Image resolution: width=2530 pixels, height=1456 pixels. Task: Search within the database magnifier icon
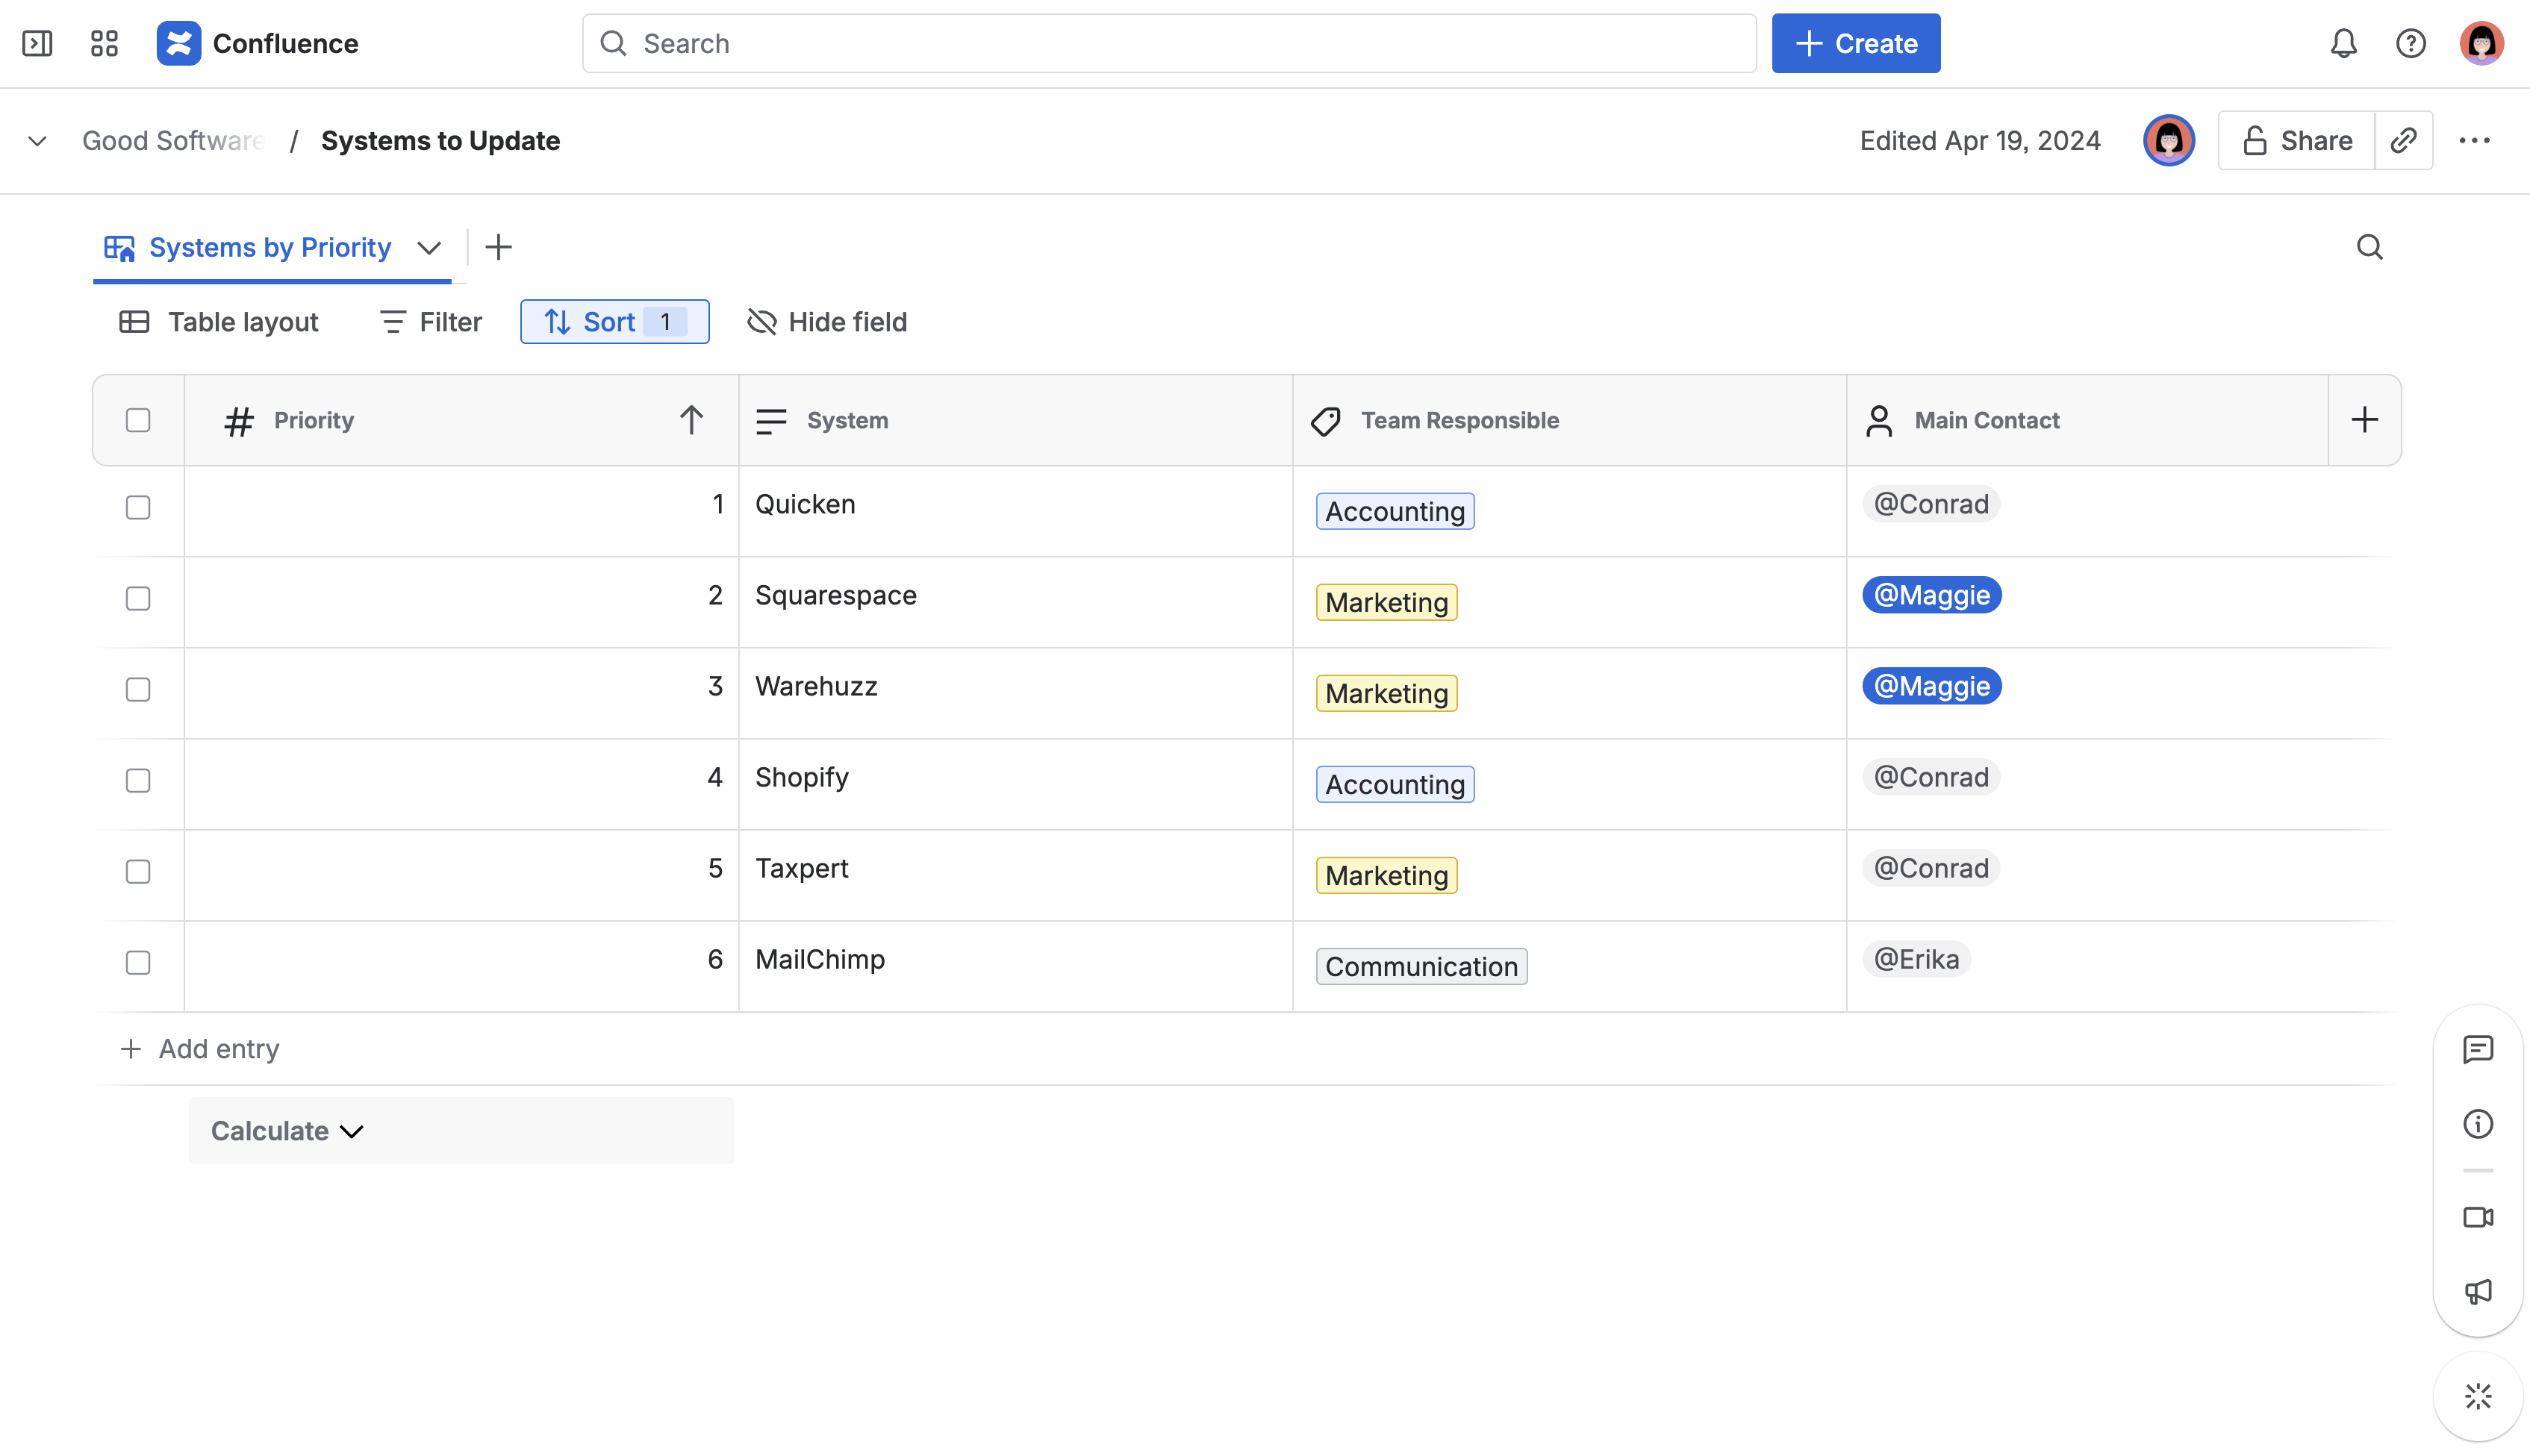(2369, 247)
